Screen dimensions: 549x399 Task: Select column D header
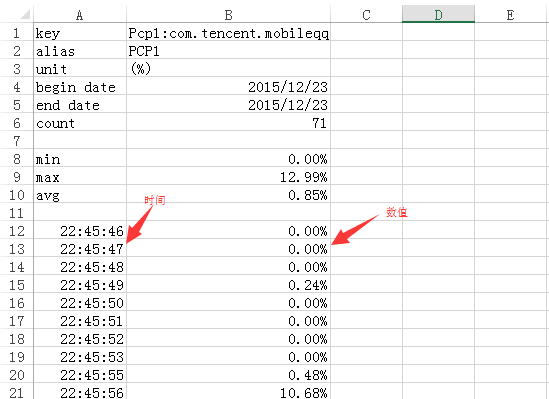pyautogui.click(x=438, y=15)
